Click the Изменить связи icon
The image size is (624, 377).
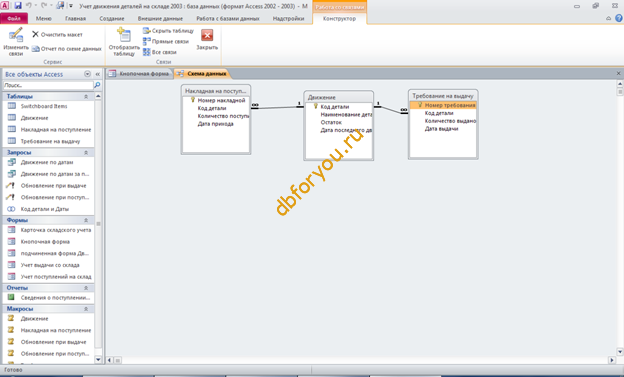click(x=16, y=35)
